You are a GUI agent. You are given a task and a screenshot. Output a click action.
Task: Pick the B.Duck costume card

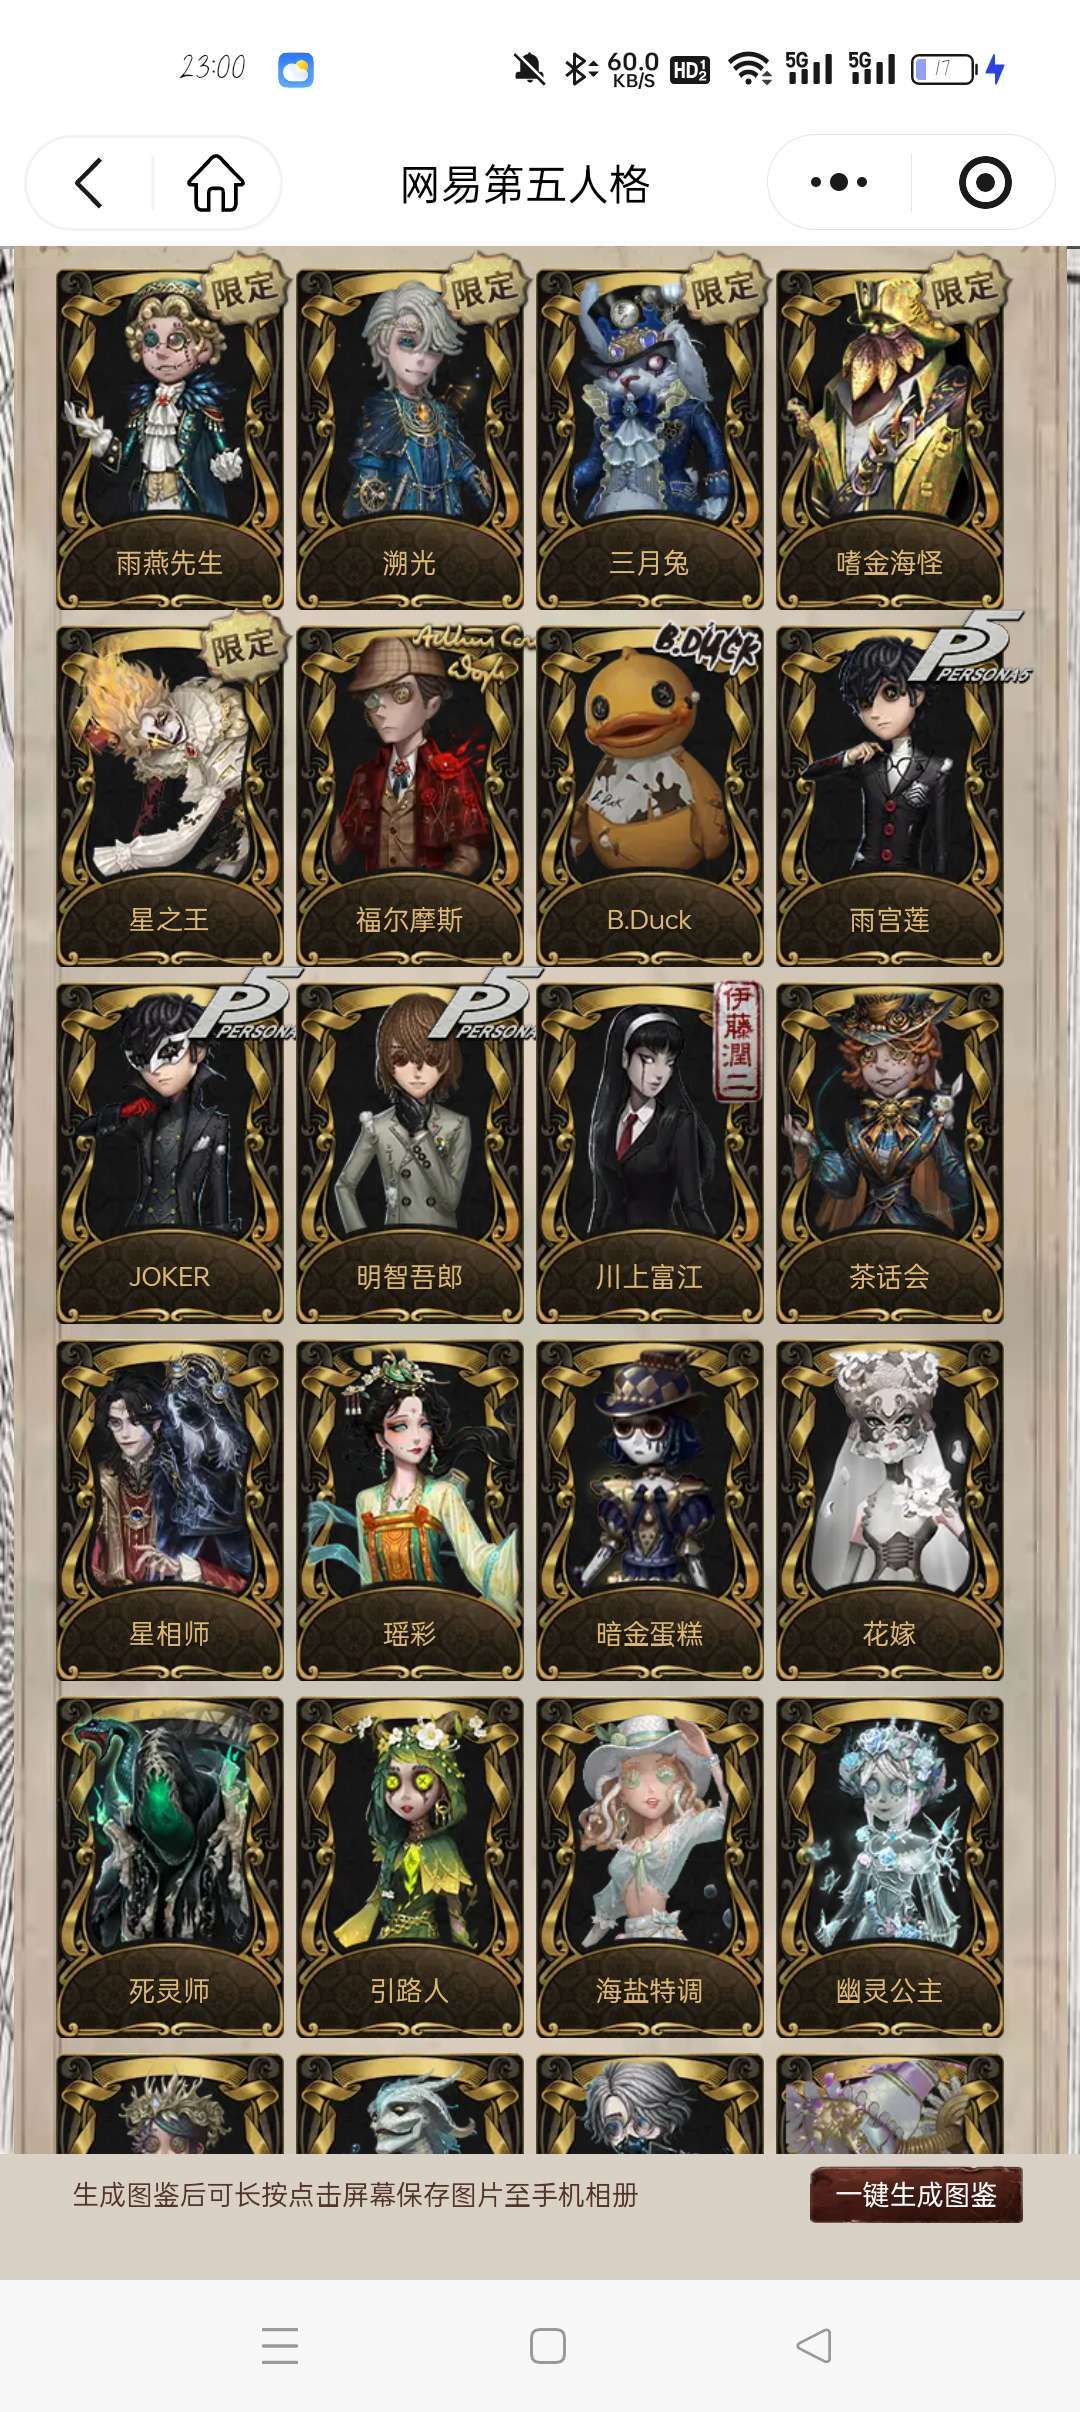(x=650, y=796)
